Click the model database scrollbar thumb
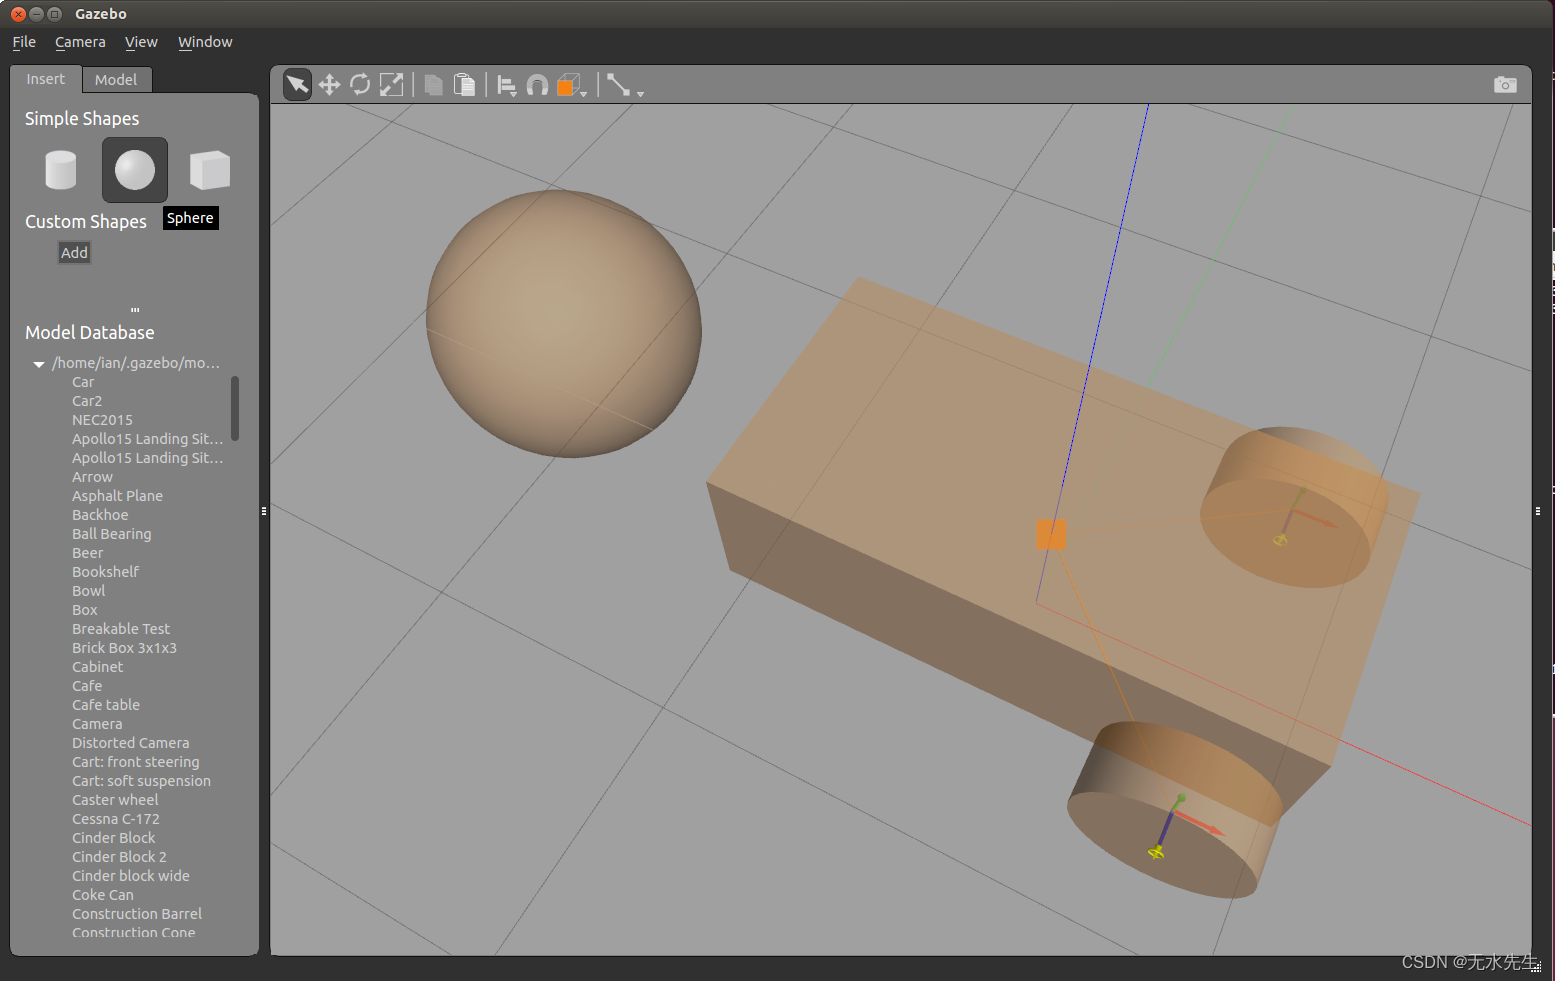Image resolution: width=1555 pixels, height=981 pixels. [x=235, y=408]
